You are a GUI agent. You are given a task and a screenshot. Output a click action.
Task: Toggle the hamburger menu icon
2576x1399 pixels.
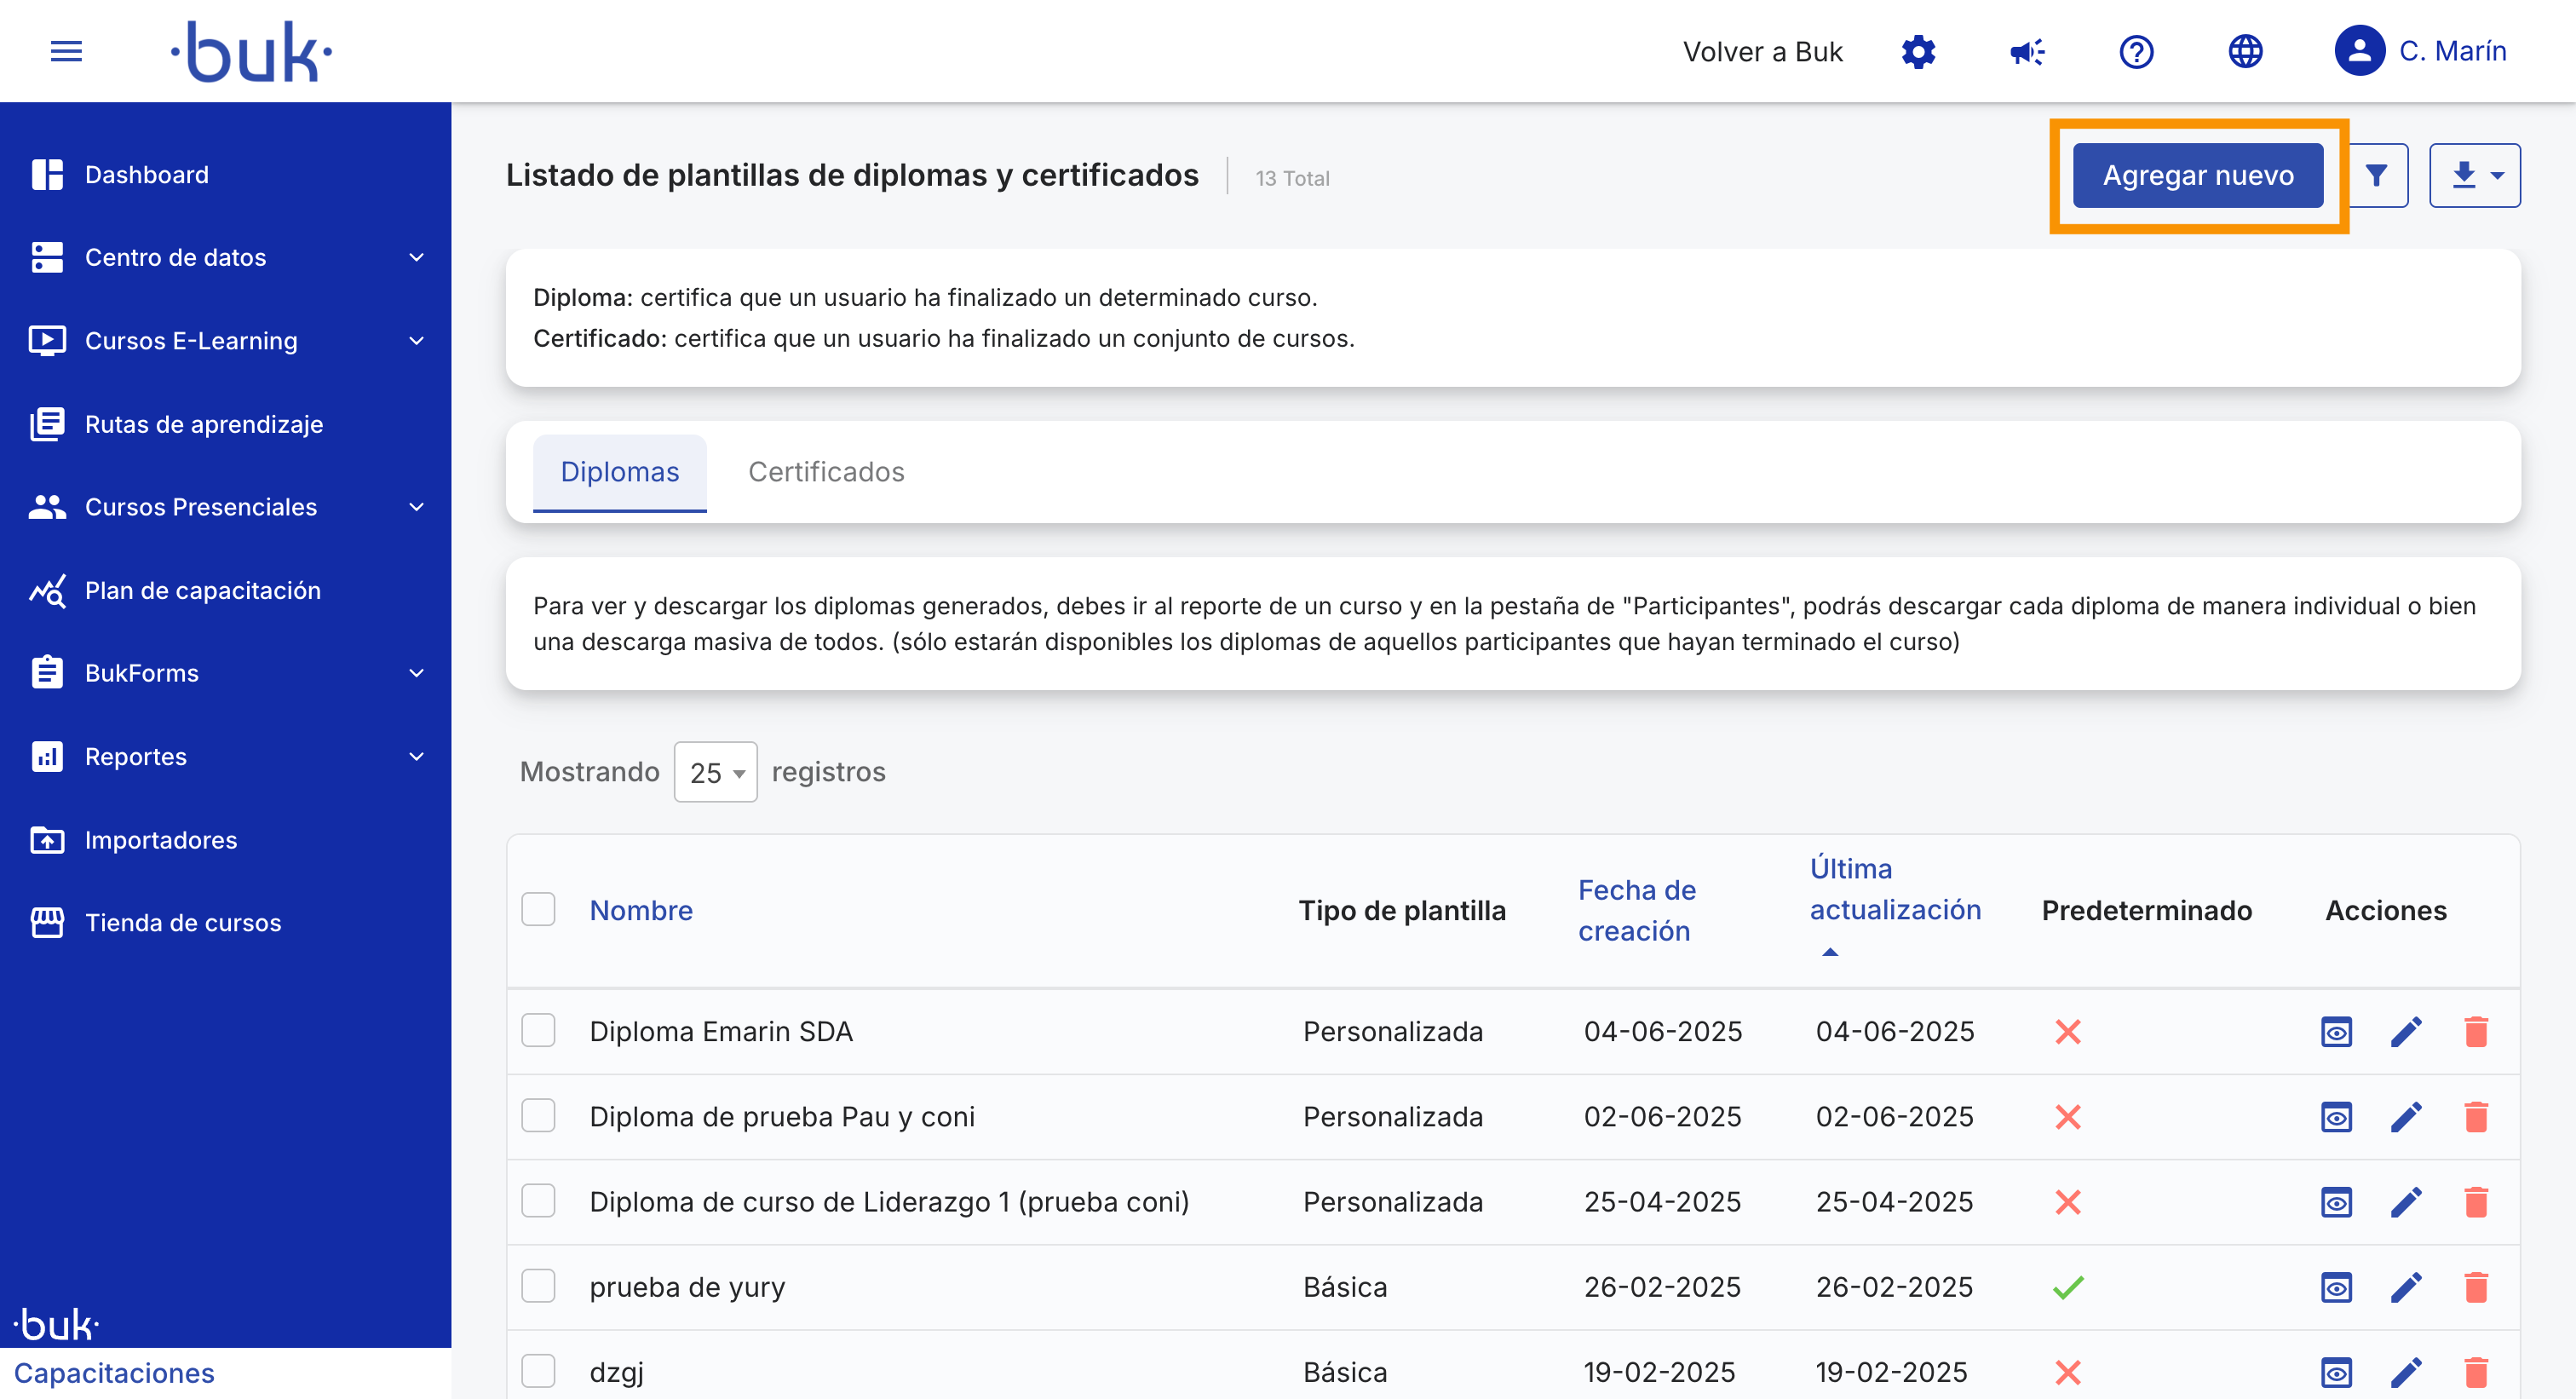(x=66, y=51)
